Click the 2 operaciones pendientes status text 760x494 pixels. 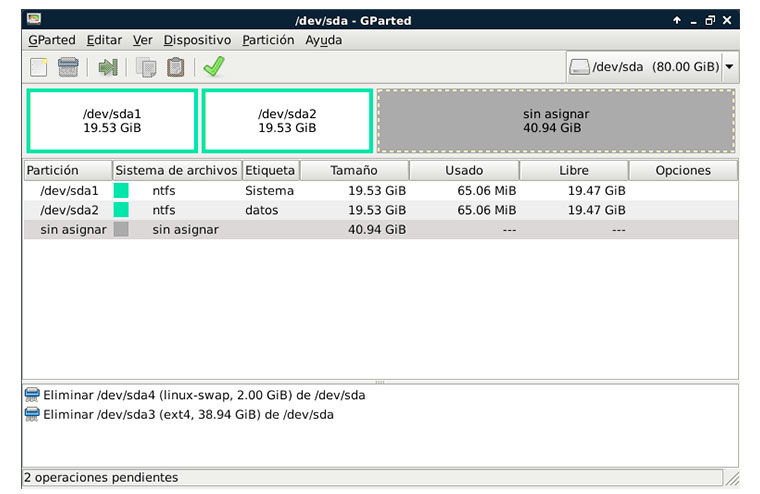click(101, 477)
